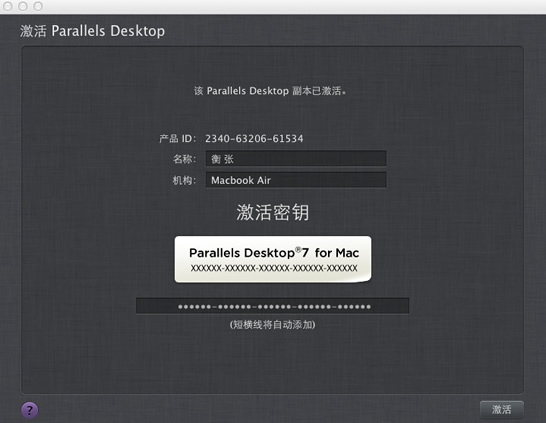This screenshot has height=423, width=546.
Task: Click the 机构 label
Action: 185,180
